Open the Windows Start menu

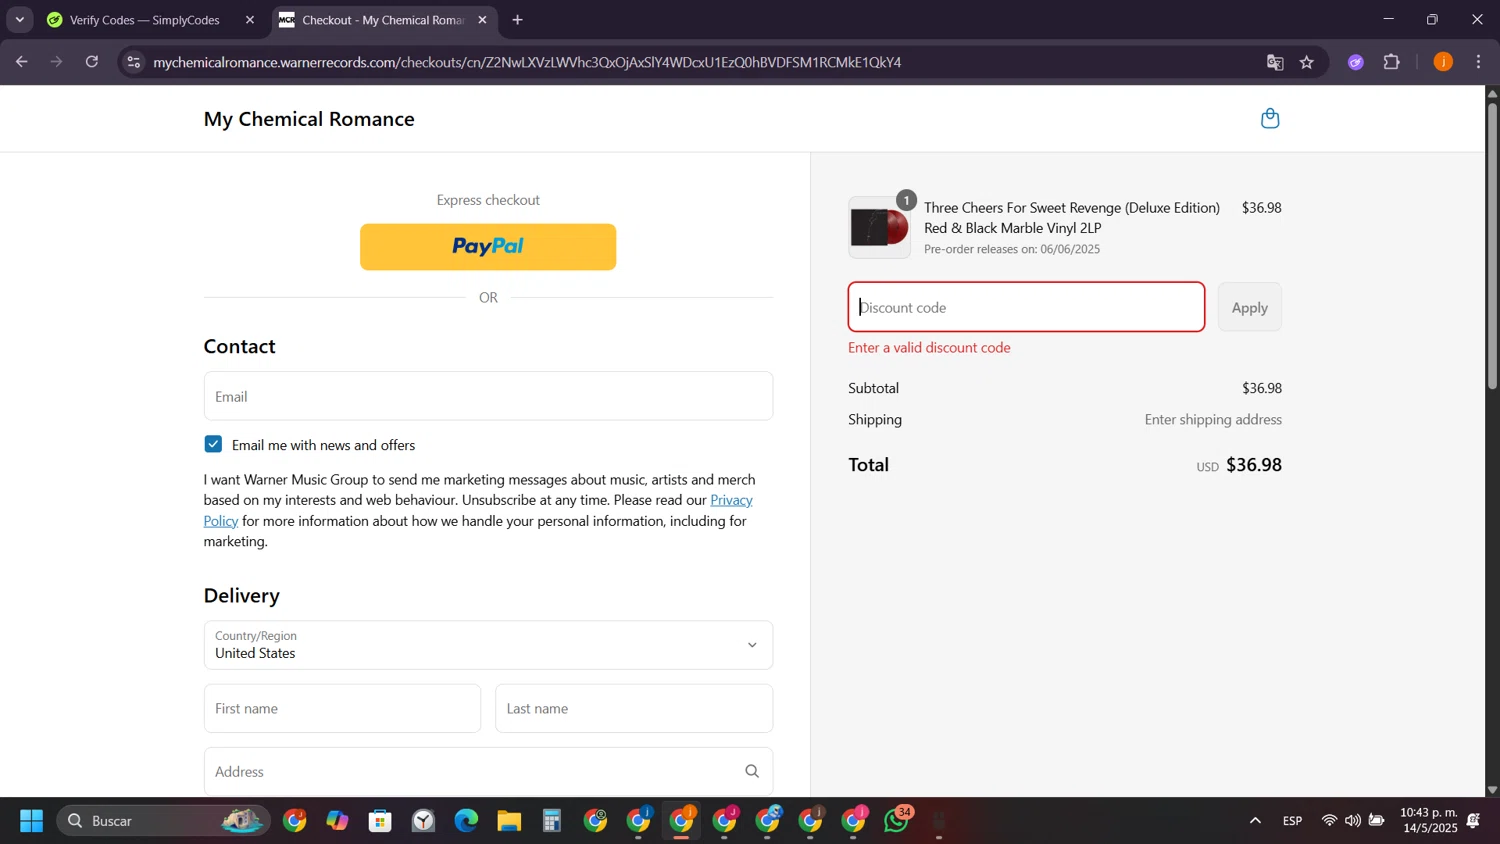pyautogui.click(x=31, y=821)
